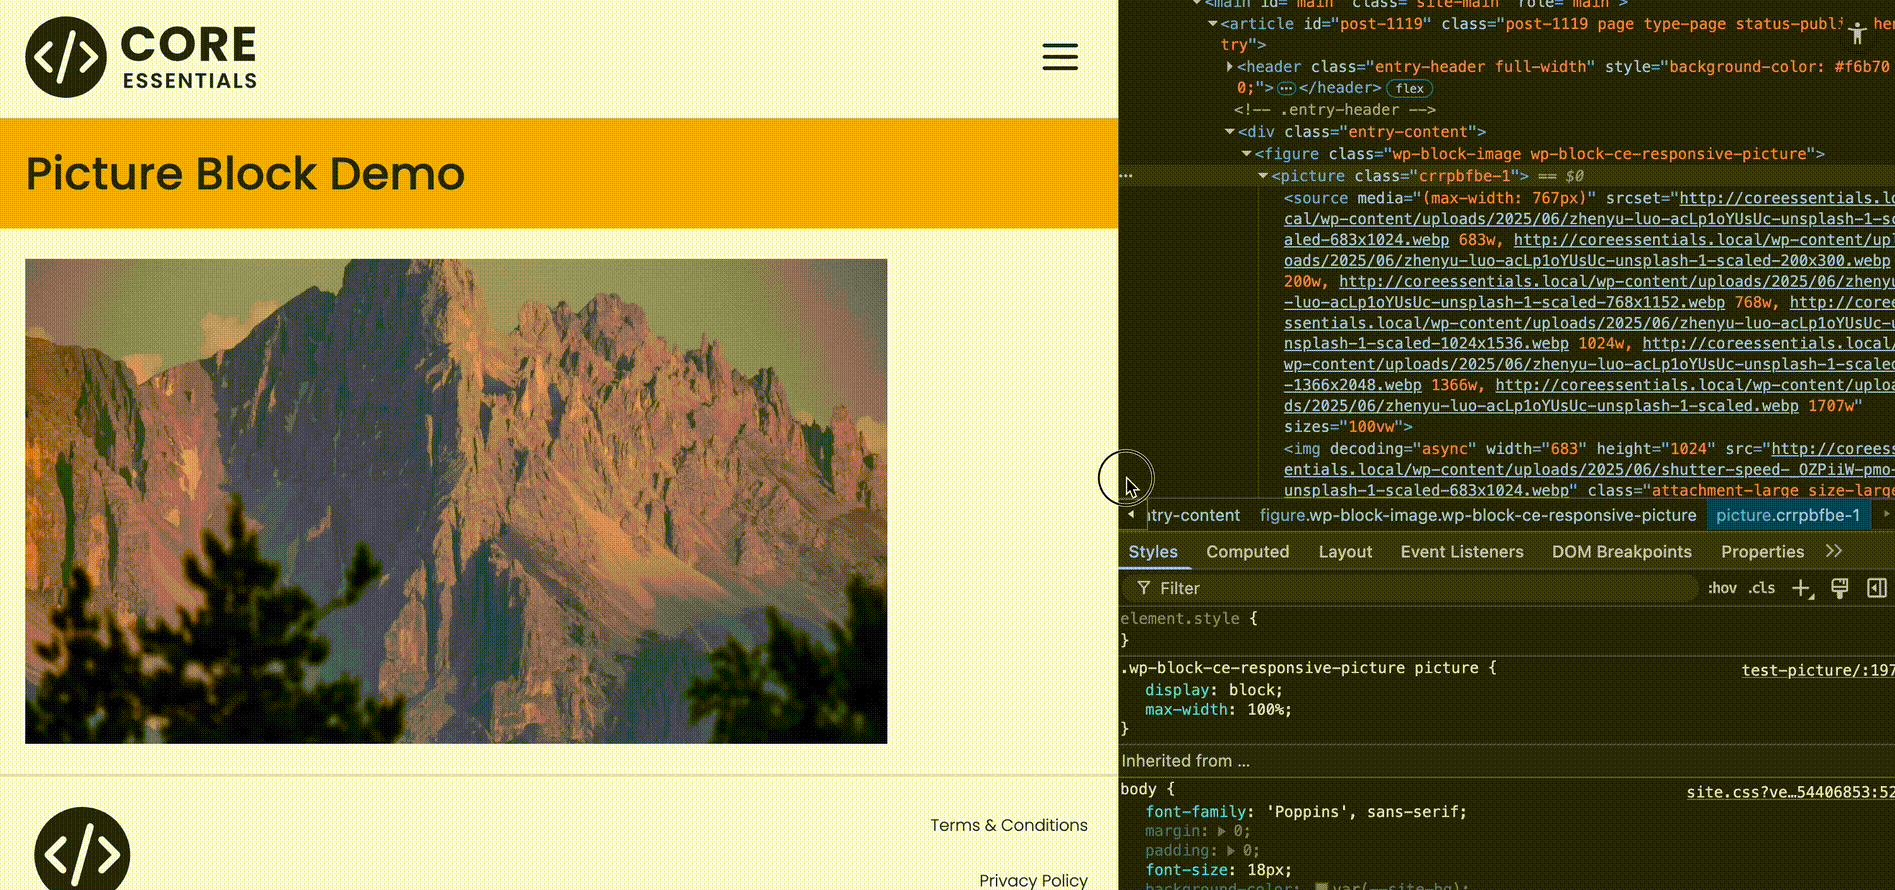Open the test-picture/:197 source link
The image size is (1895, 890).
tap(1817, 670)
